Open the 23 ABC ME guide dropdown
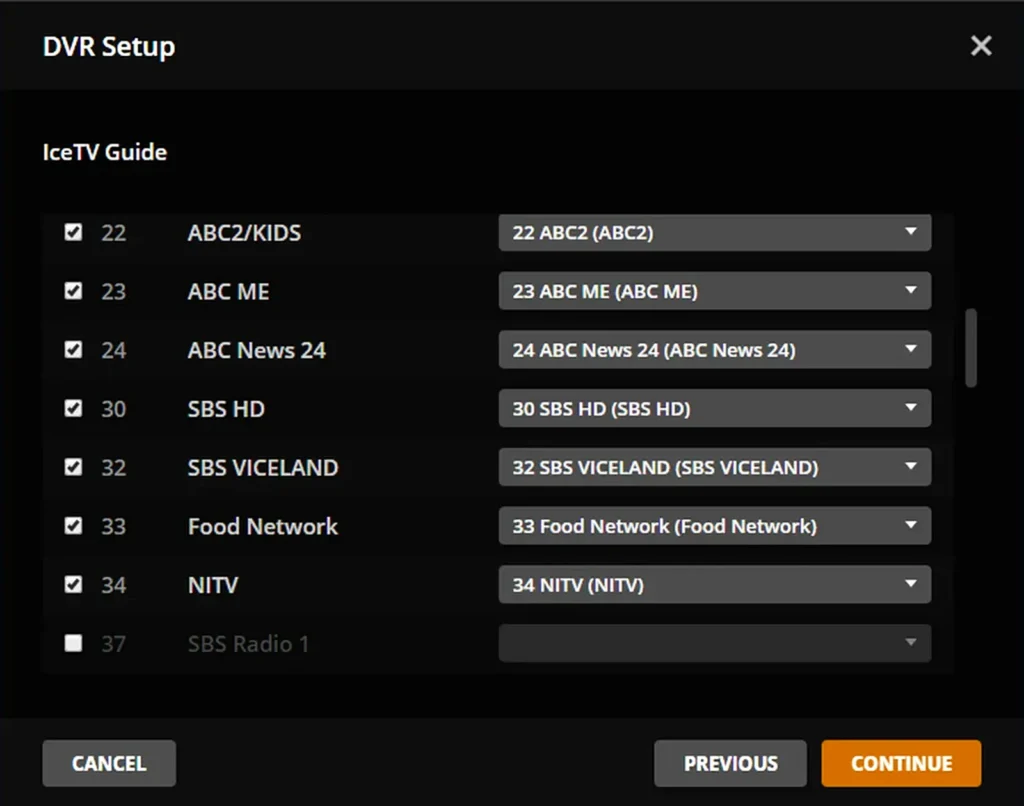The width and height of the screenshot is (1024, 806). 714,291
